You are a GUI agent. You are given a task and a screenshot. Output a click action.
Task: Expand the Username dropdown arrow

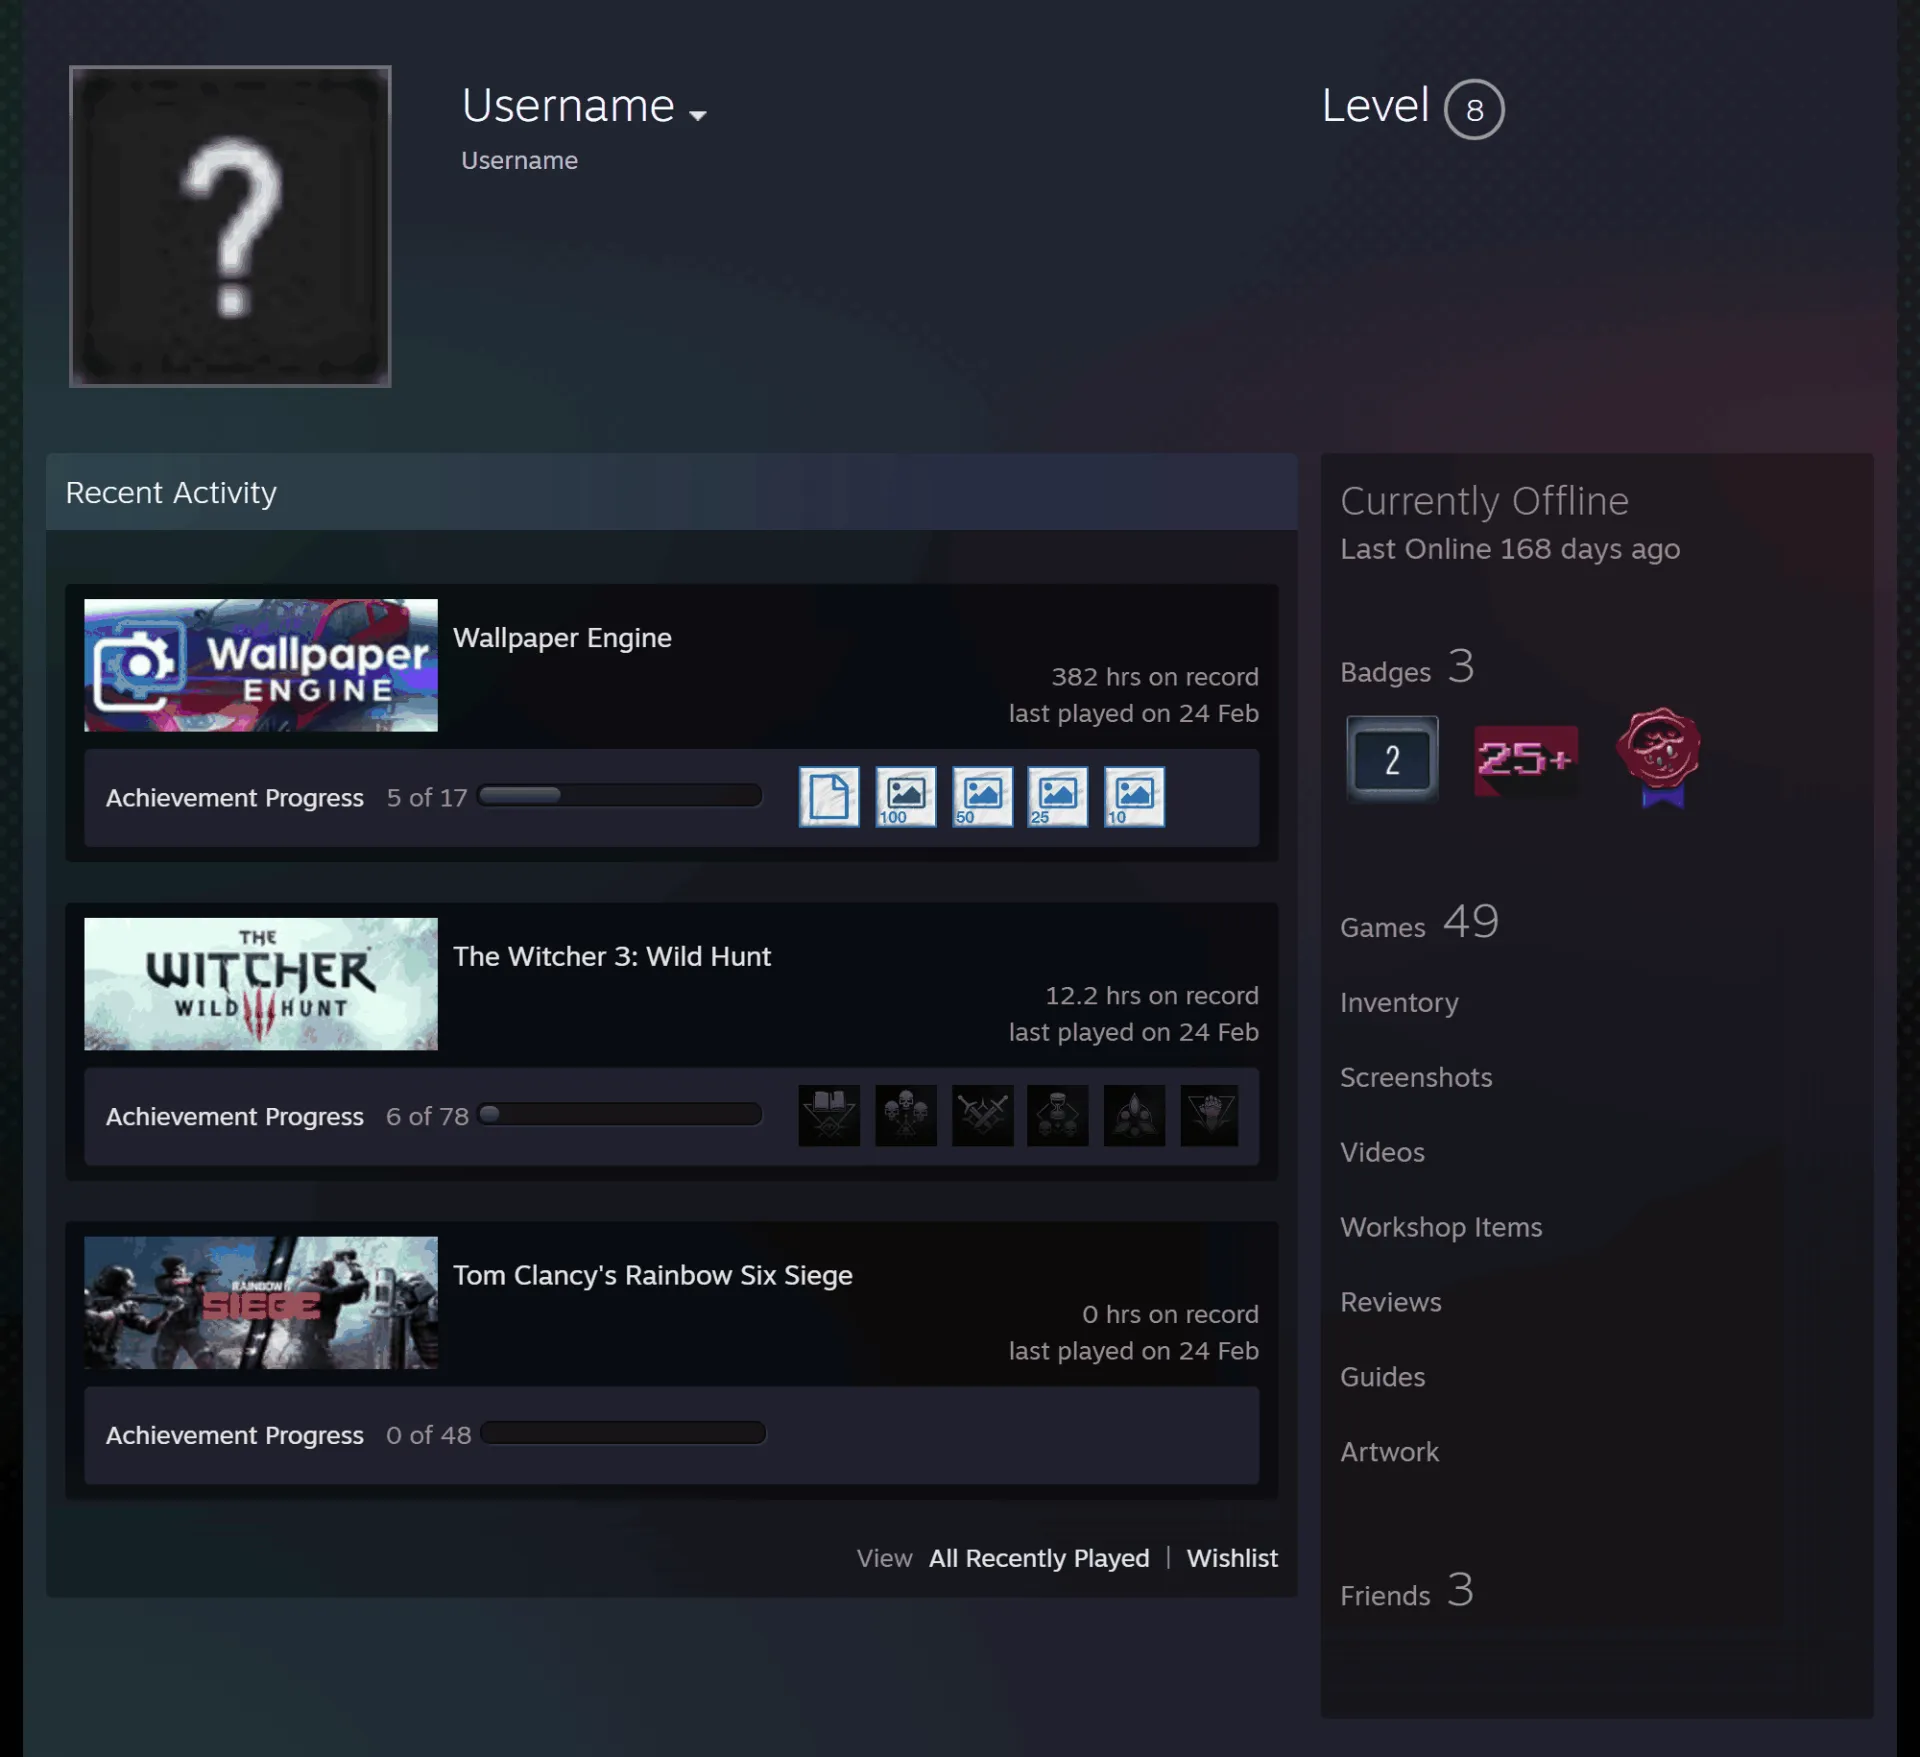point(698,115)
